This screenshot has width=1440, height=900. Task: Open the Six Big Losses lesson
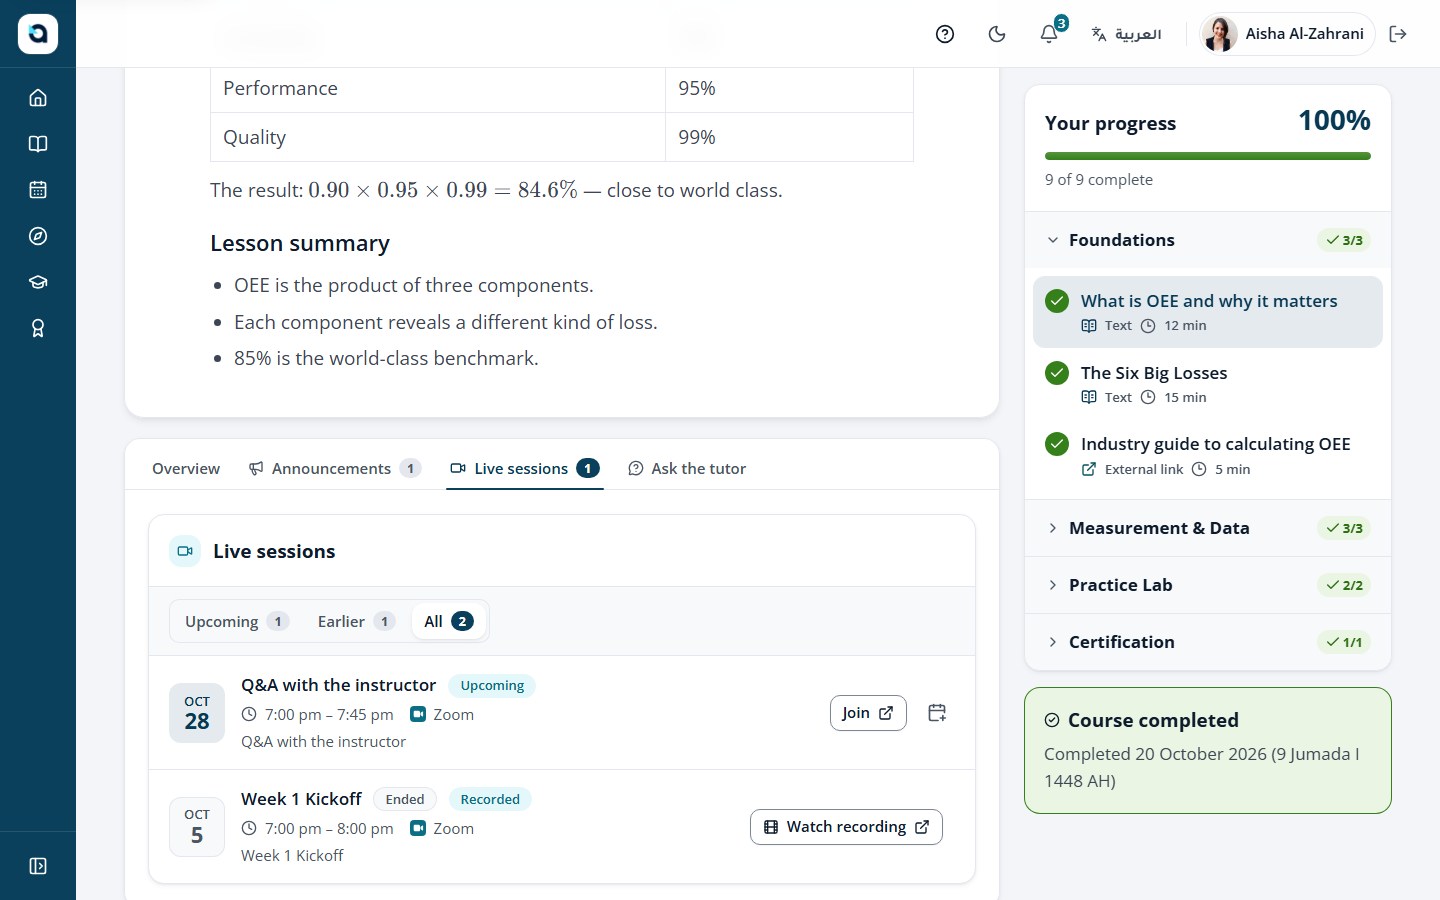[x=1208, y=384]
